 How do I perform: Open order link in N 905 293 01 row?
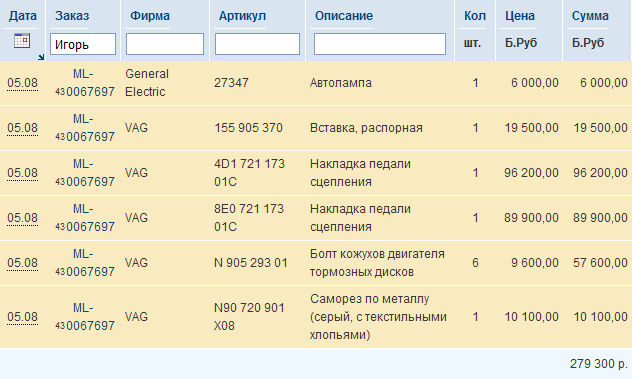pos(84,263)
